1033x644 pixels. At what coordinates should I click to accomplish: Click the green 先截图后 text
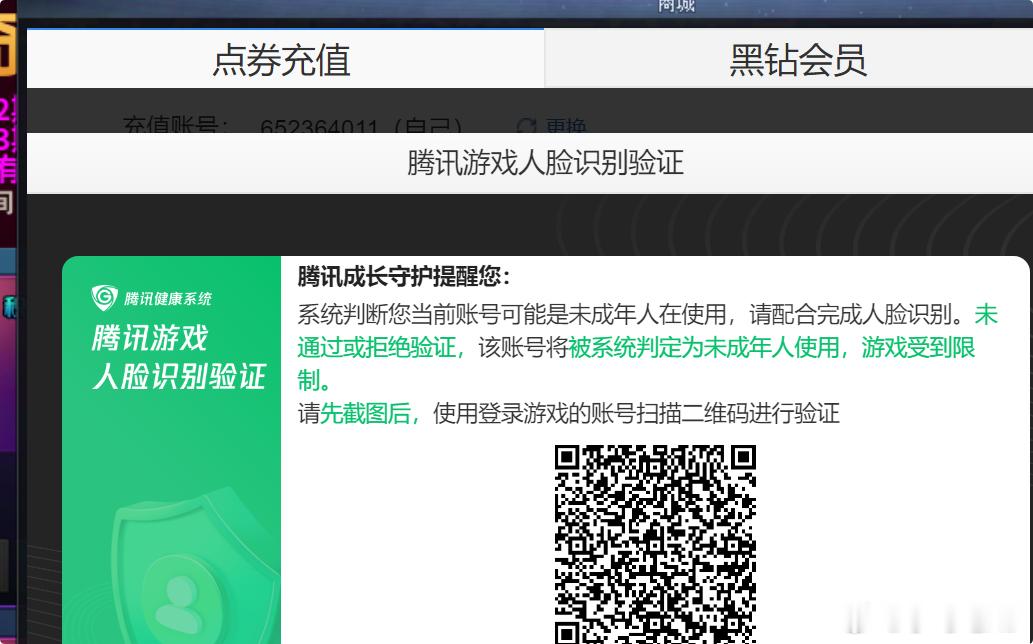click(x=365, y=414)
